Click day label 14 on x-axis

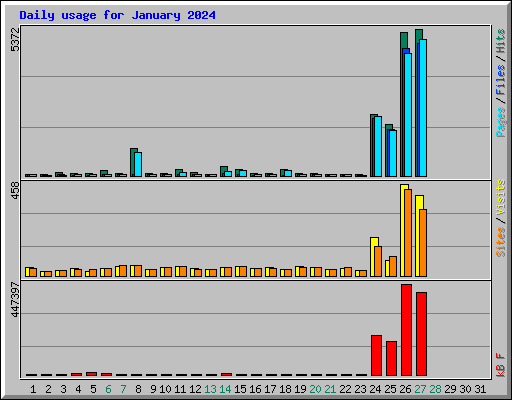click(225, 389)
